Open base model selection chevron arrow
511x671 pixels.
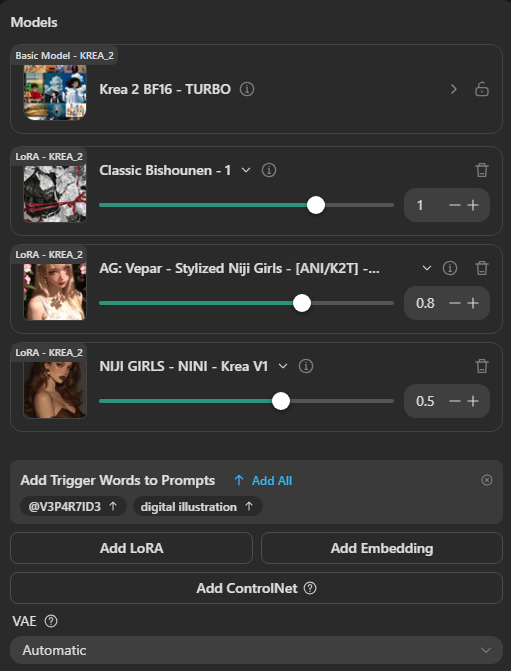click(x=454, y=89)
